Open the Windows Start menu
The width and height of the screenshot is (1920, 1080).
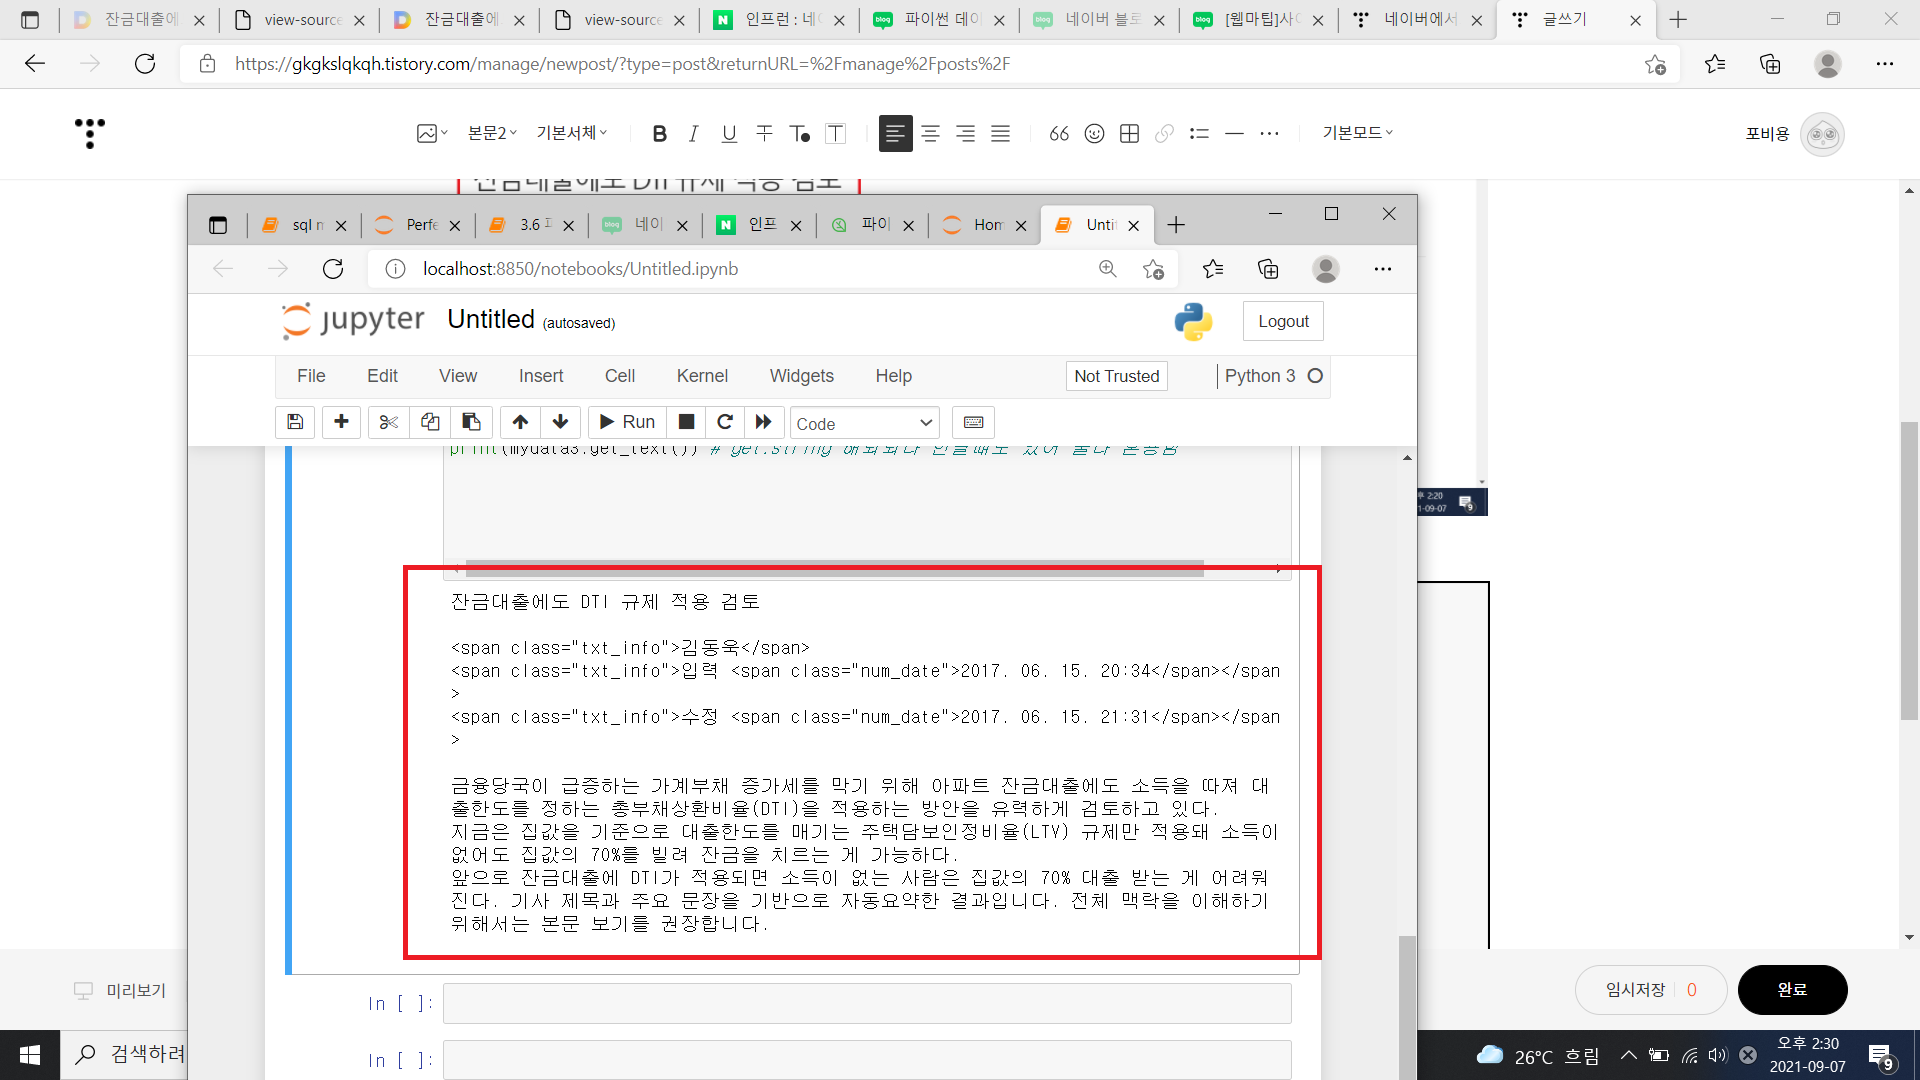point(30,1055)
